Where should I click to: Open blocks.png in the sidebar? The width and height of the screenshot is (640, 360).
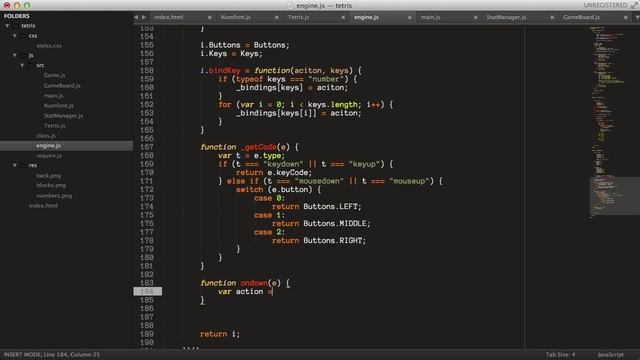51,185
